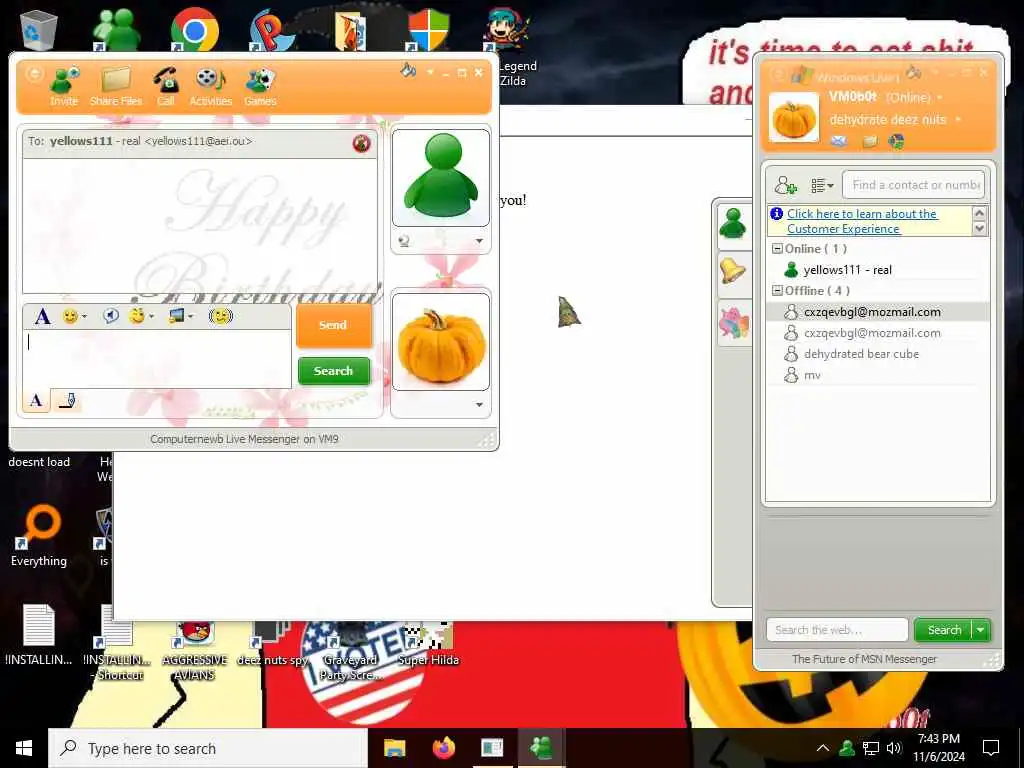Pick a wink to send
Screen dimensions: 1024x768
(136, 317)
